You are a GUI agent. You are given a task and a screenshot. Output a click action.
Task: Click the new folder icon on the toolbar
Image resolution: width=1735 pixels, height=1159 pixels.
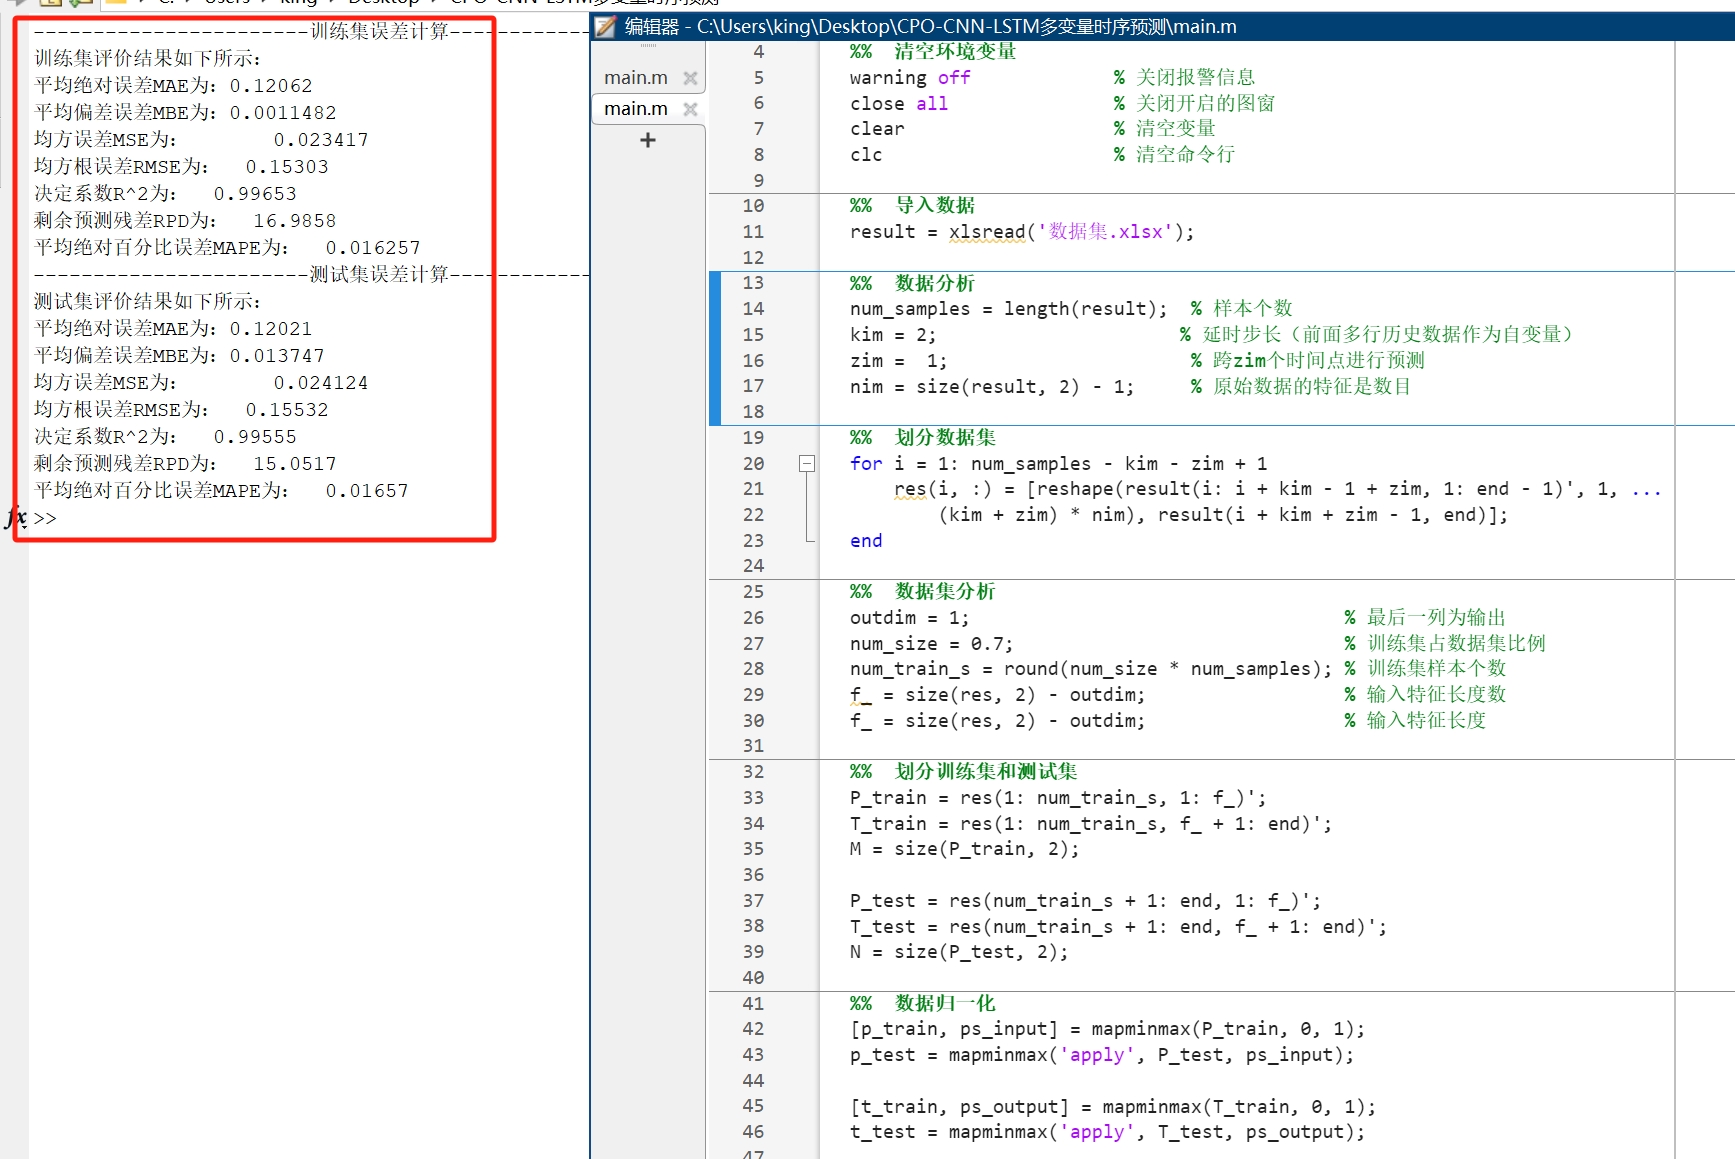point(50,3)
